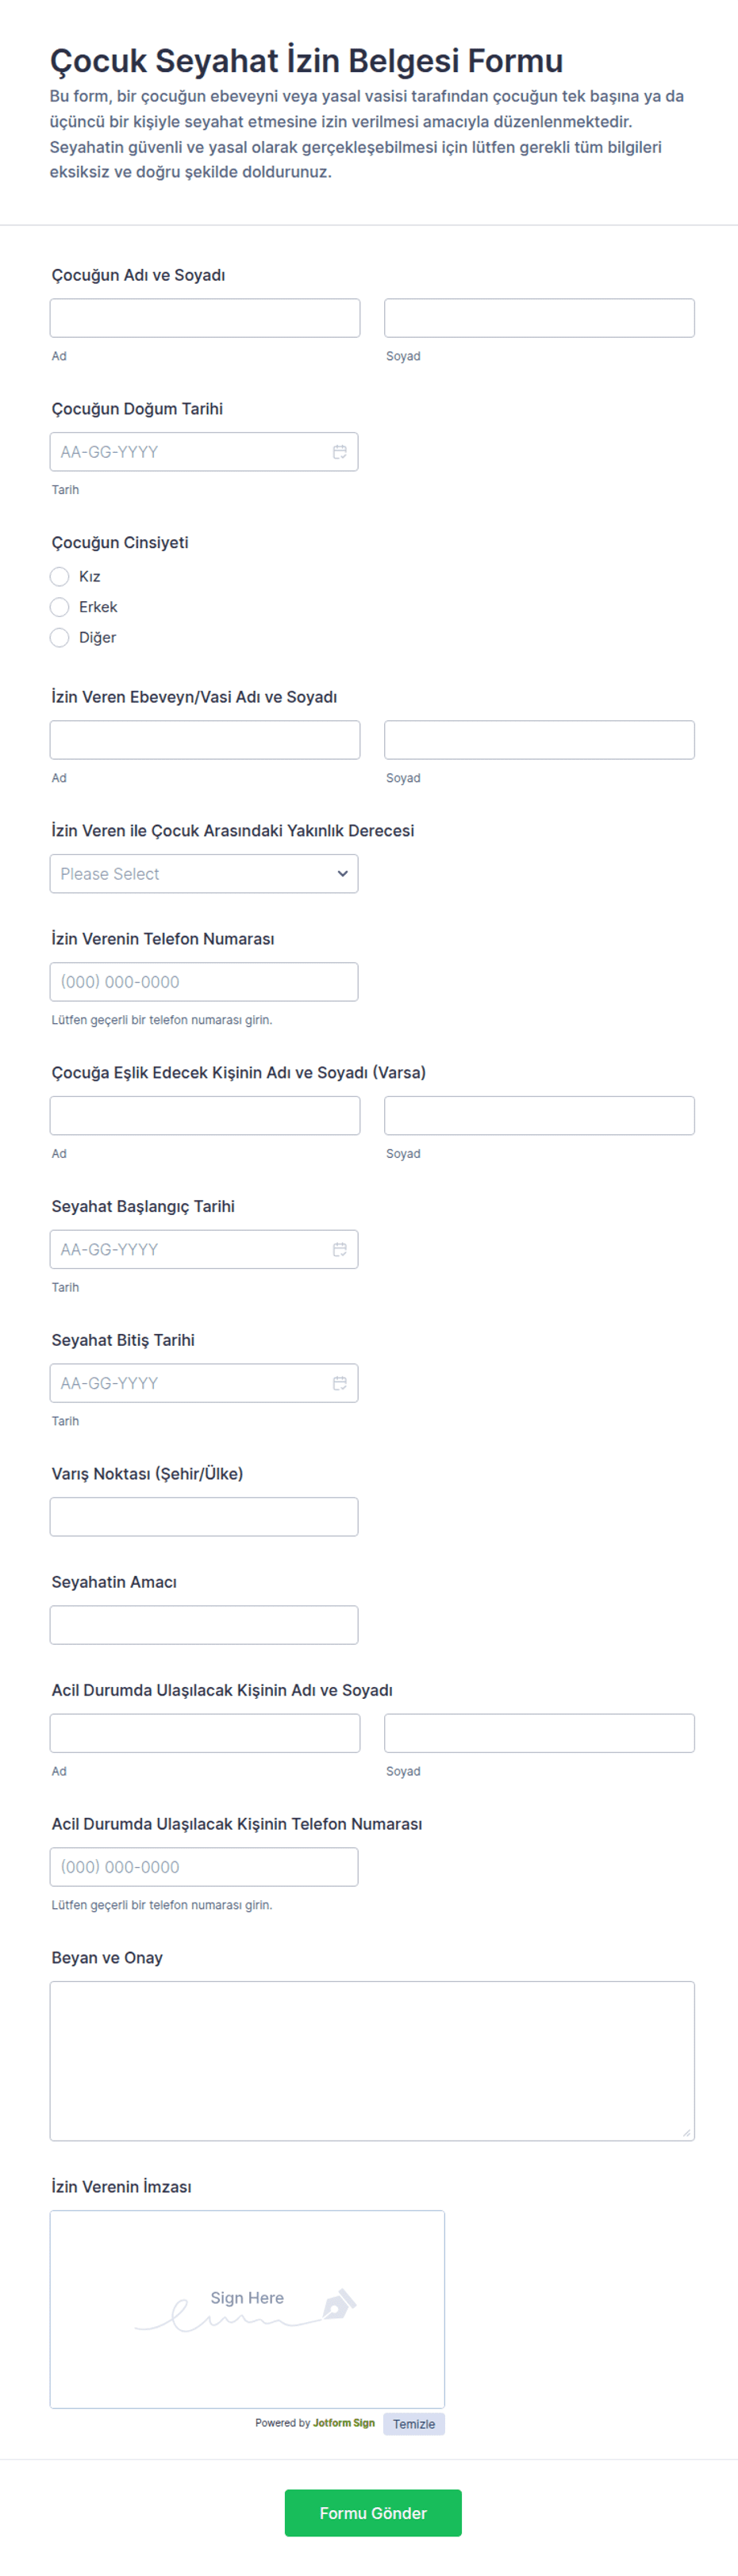This screenshot has height=2576, width=738.
Task: Click the Formu Gönder button
Action: 373,2512
